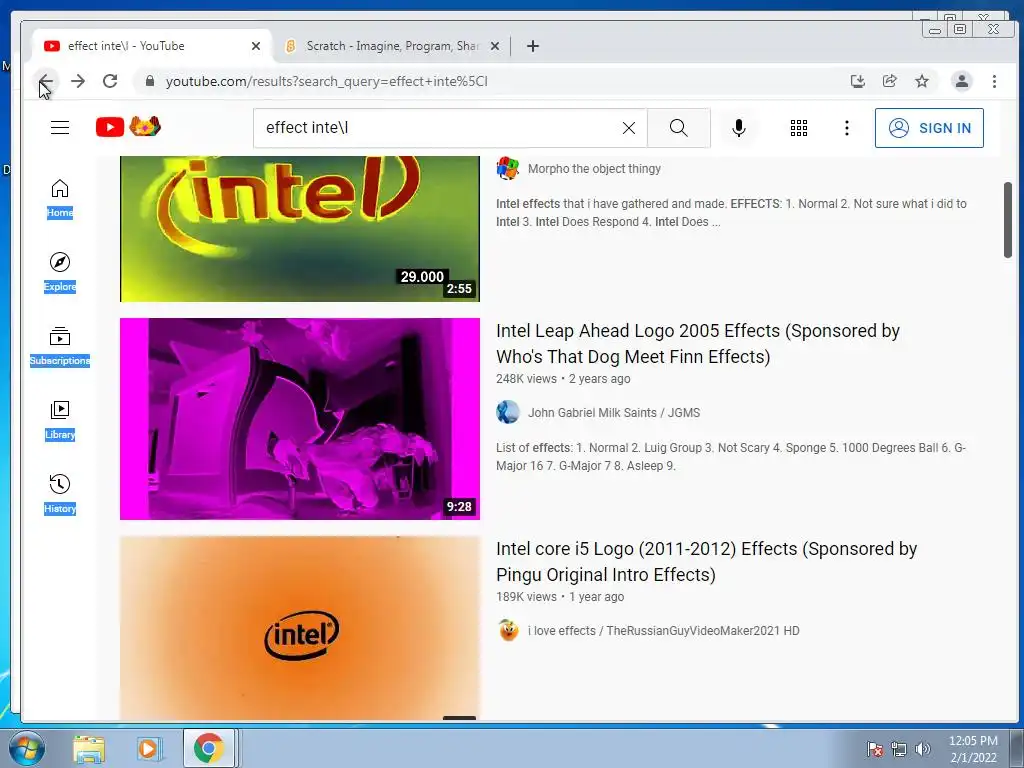Viewport: 1024px width, 768px height.
Task: Close the YouTube tab
Action: tap(256, 46)
